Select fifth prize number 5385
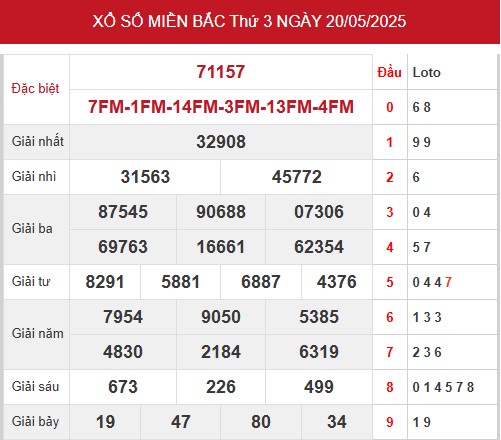This screenshot has width=501, height=440. tap(319, 317)
